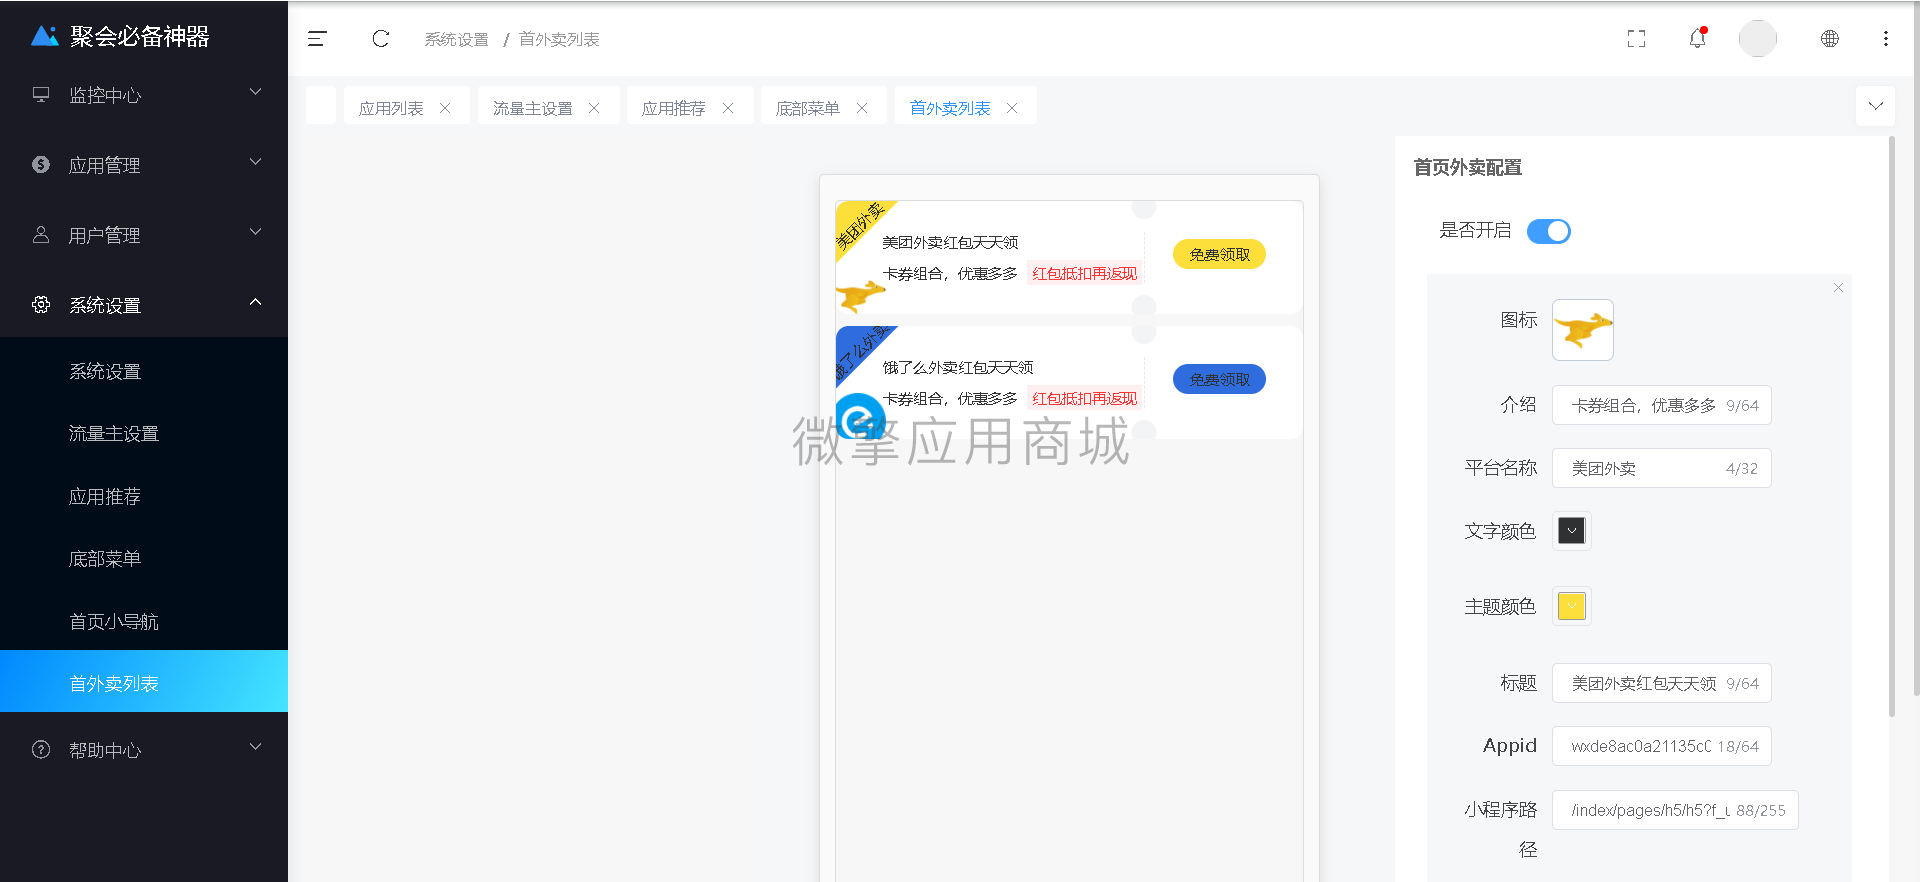This screenshot has width=1920, height=882.
Task: Click the 系统设置 gear icon
Action: (41, 305)
